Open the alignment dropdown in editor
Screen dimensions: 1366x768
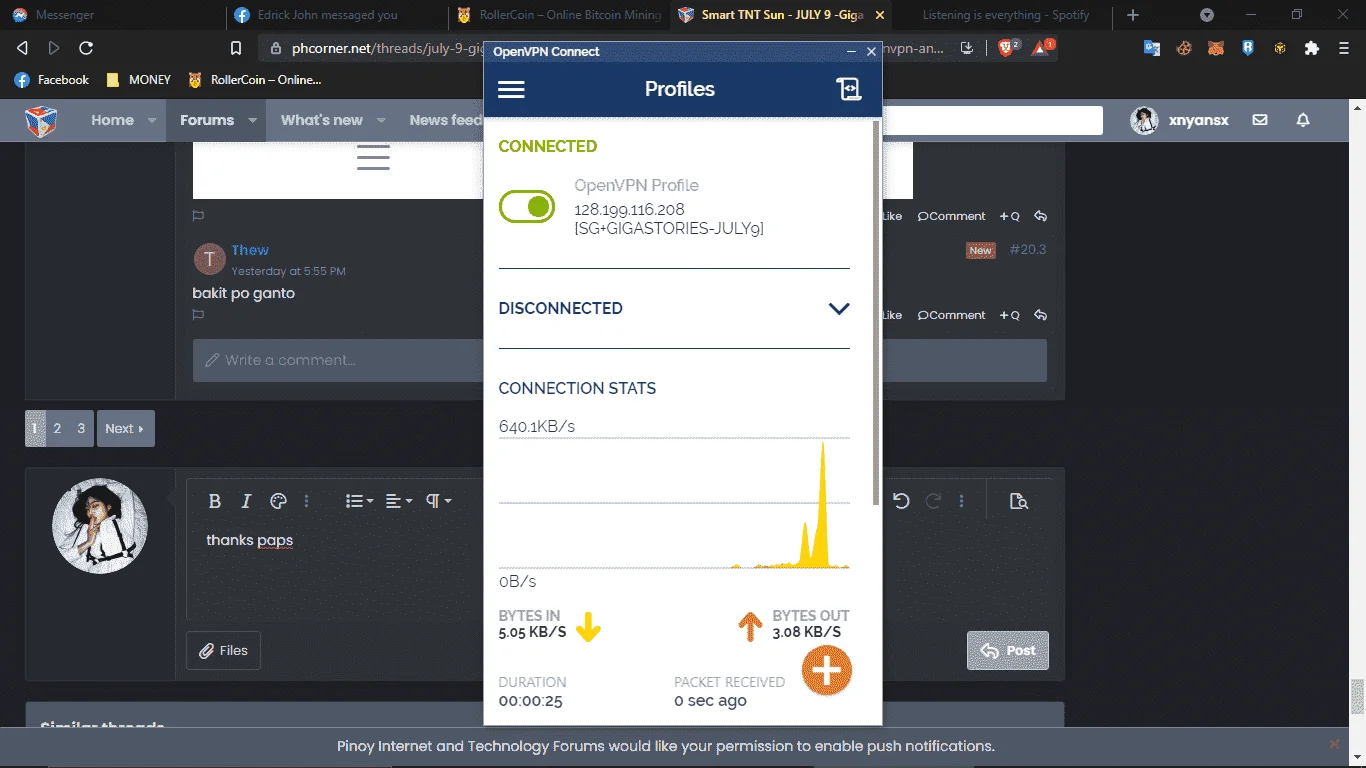point(399,501)
